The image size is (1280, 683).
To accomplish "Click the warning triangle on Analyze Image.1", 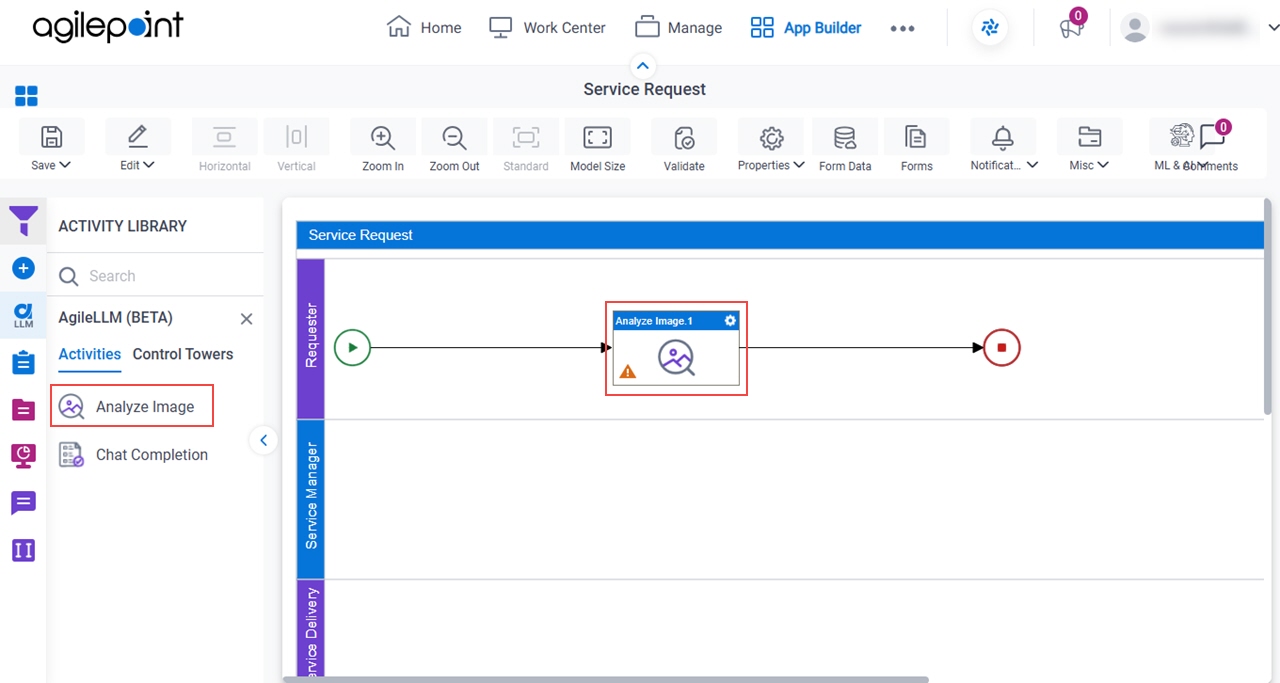I will [628, 371].
